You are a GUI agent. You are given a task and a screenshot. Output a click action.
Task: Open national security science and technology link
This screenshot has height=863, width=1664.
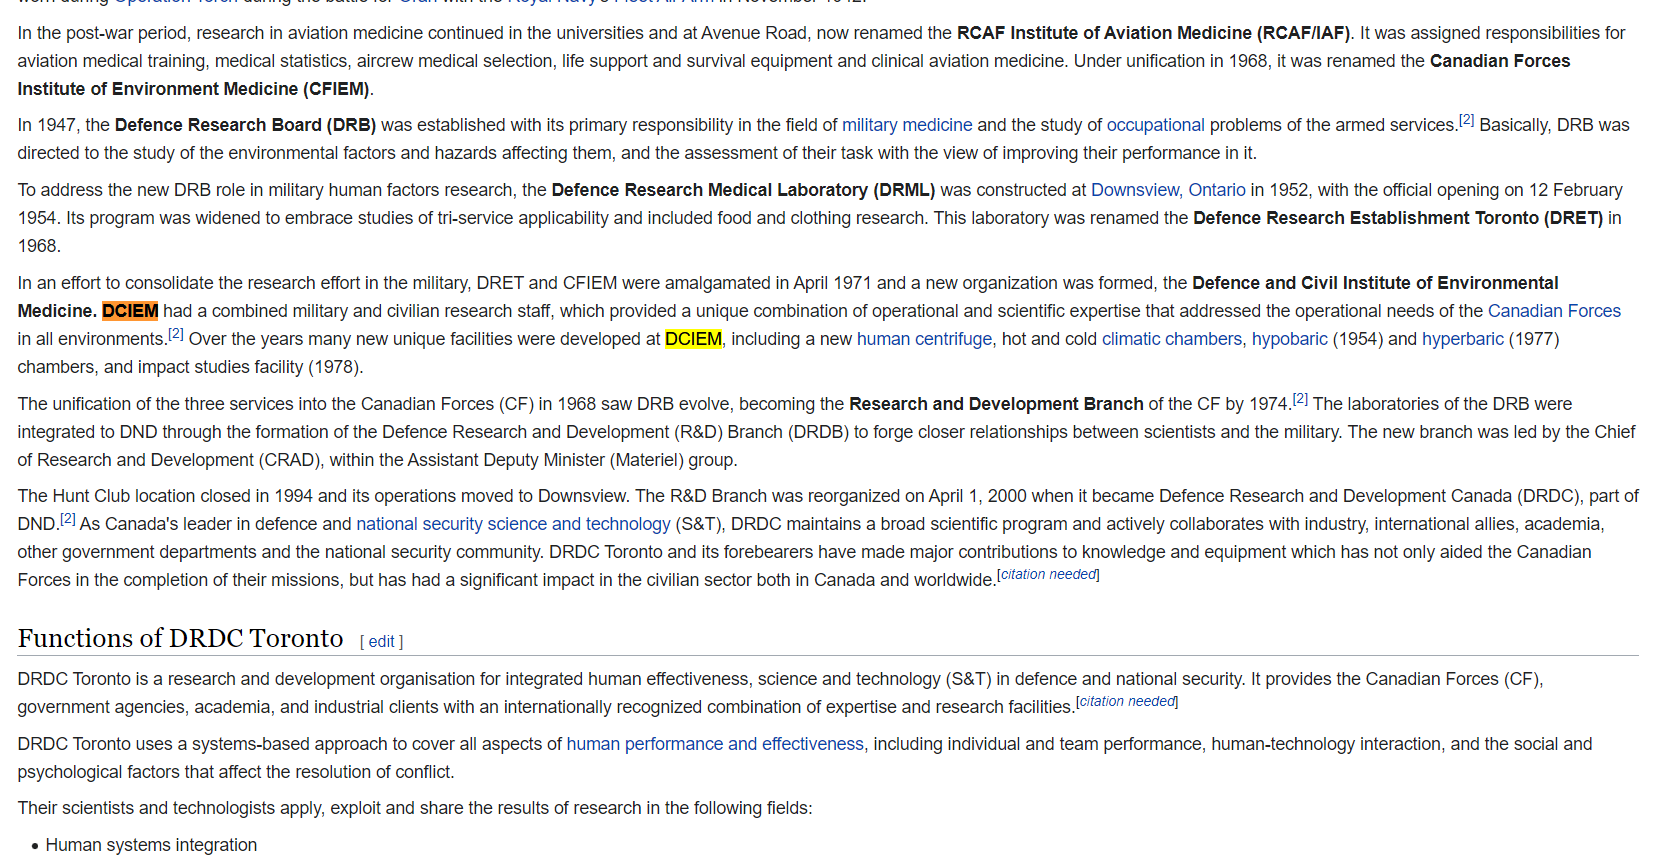tap(513, 524)
